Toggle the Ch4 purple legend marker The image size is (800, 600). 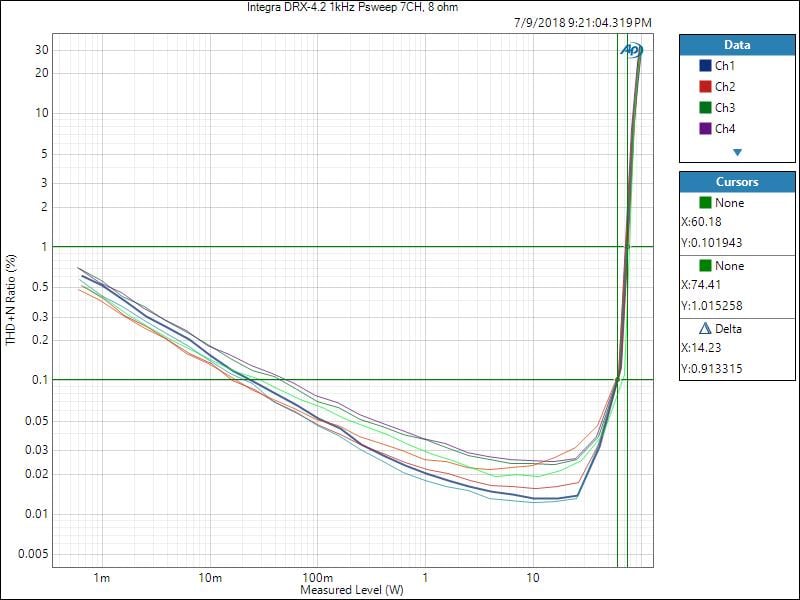click(x=706, y=129)
